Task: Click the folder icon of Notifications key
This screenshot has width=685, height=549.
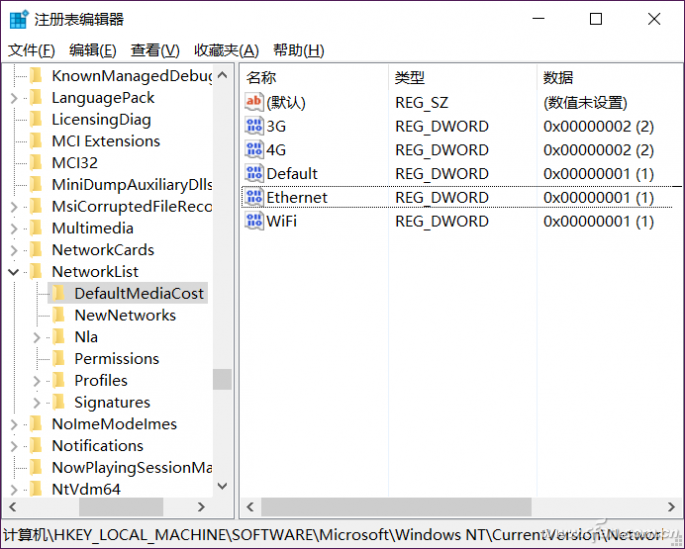Action: coord(36,445)
